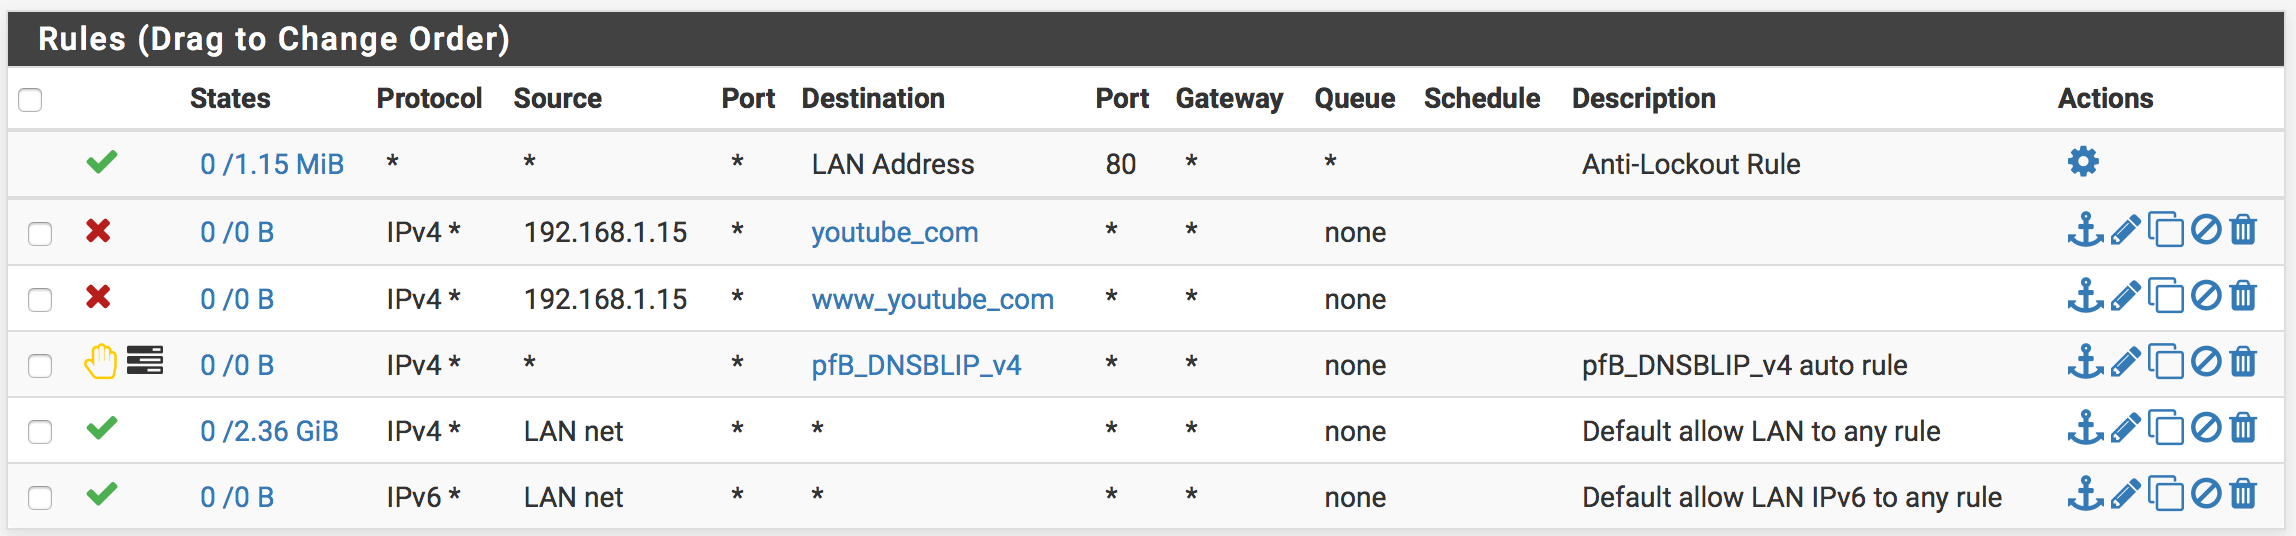2296x536 pixels.
Task: Disable the www_youtube_com rule
Action: click(2206, 296)
